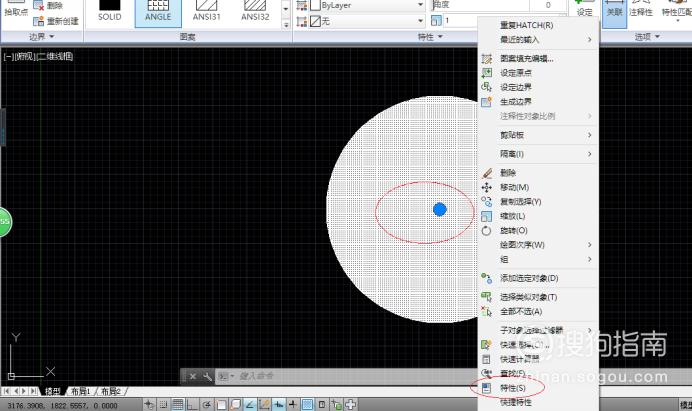Click the 设定原点 menu icon
The height and width of the screenshot is (411, 692).
tap(486, 73)
